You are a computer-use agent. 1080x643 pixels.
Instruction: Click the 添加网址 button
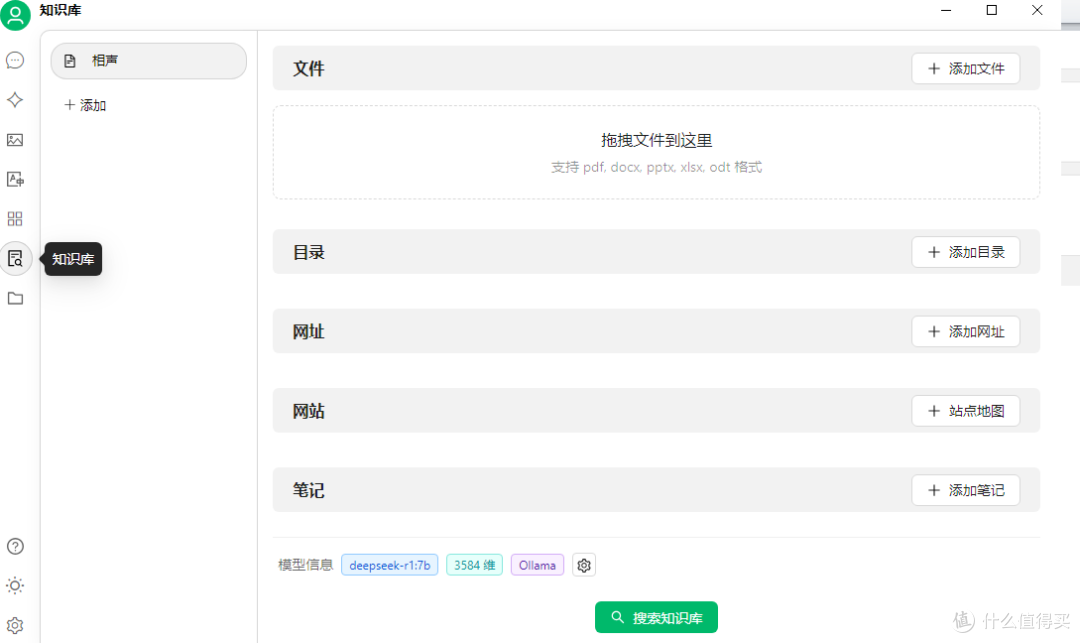pos(966,332)
